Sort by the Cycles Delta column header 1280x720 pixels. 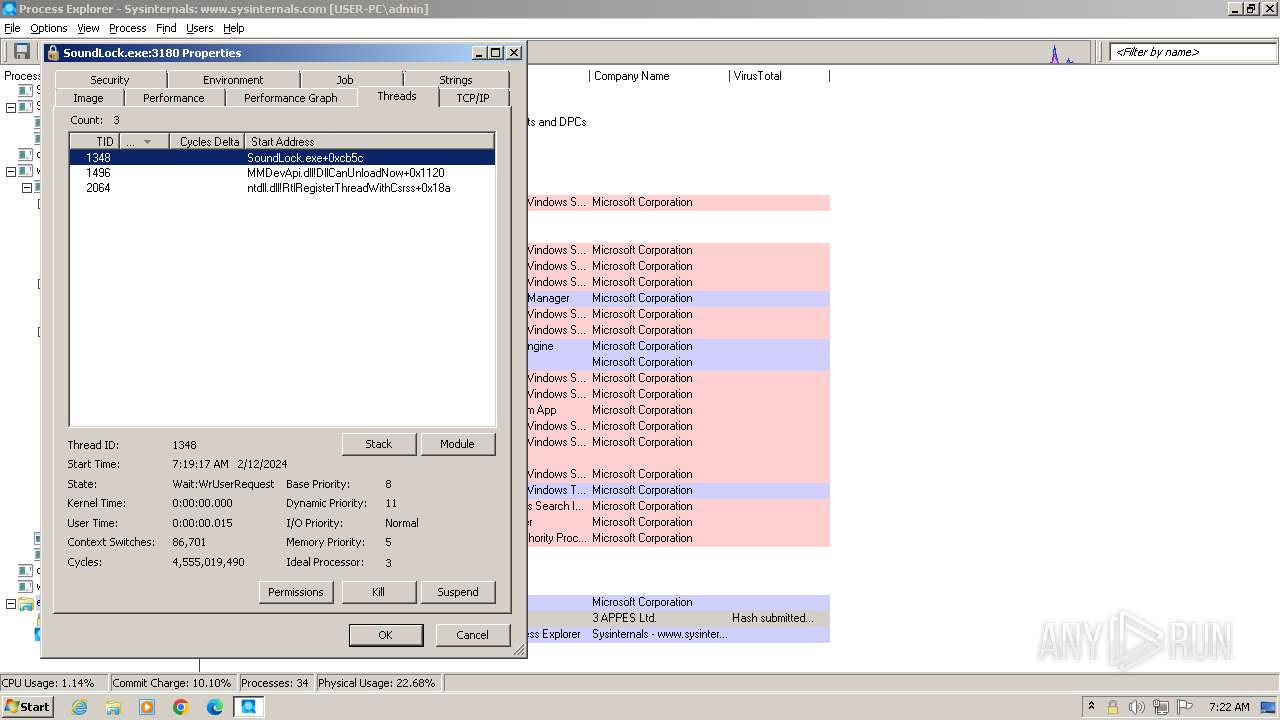click(x=207, y=142)
